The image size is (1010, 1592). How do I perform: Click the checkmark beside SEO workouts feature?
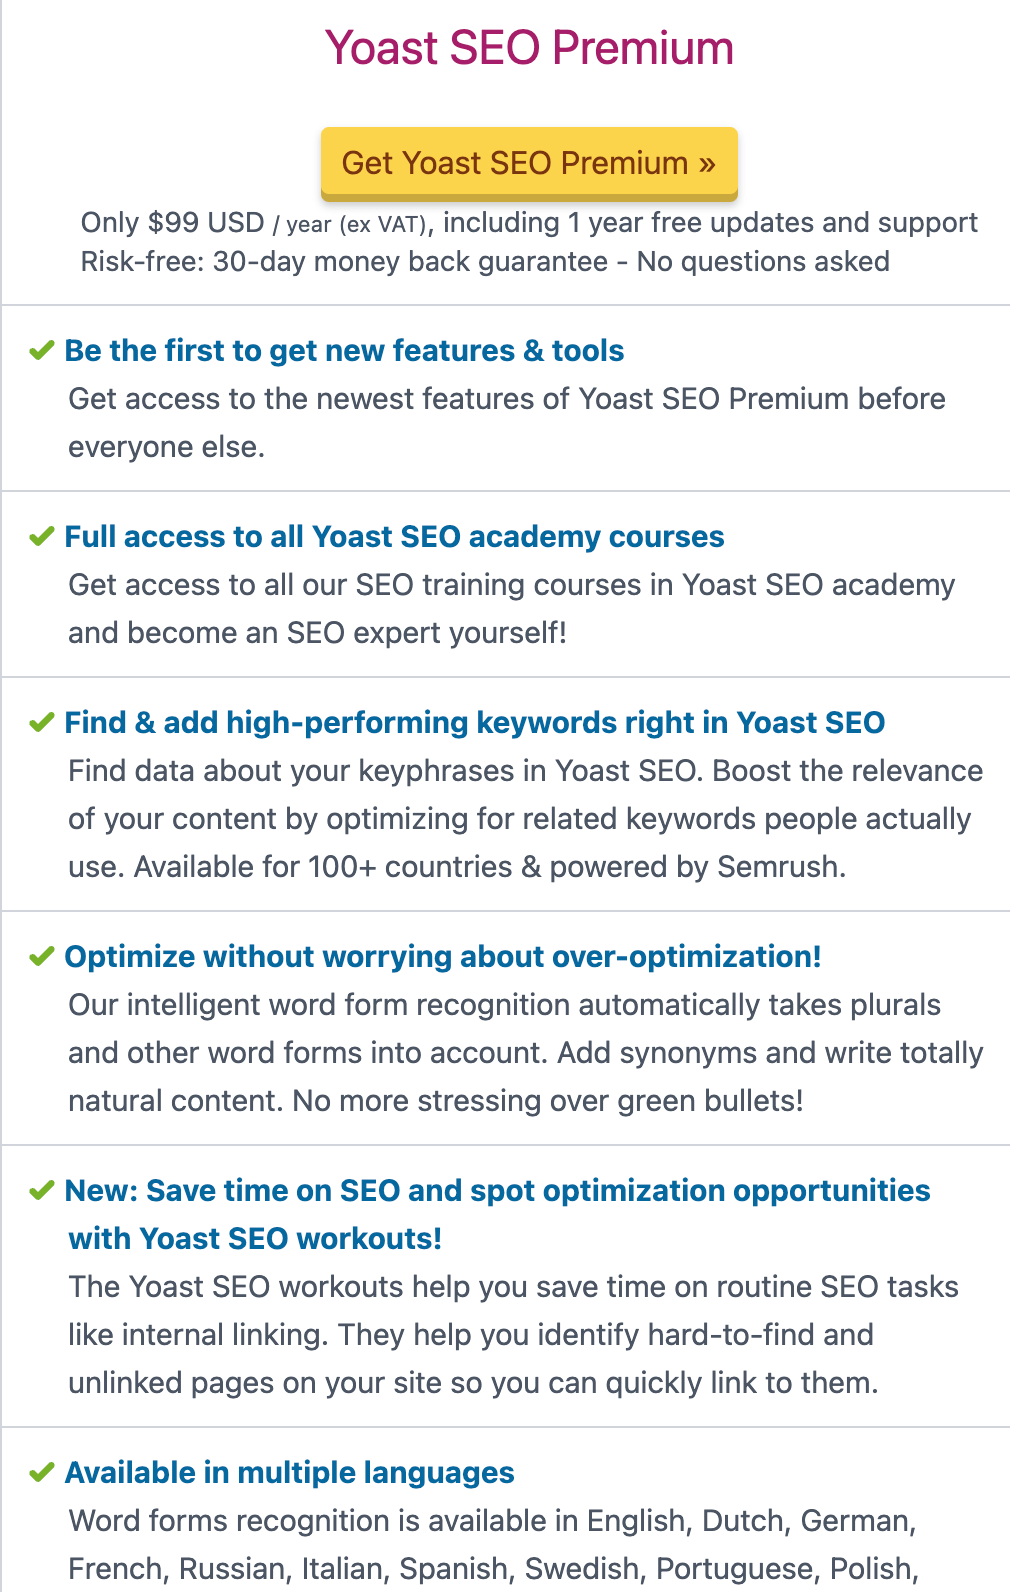point(40,1191)
